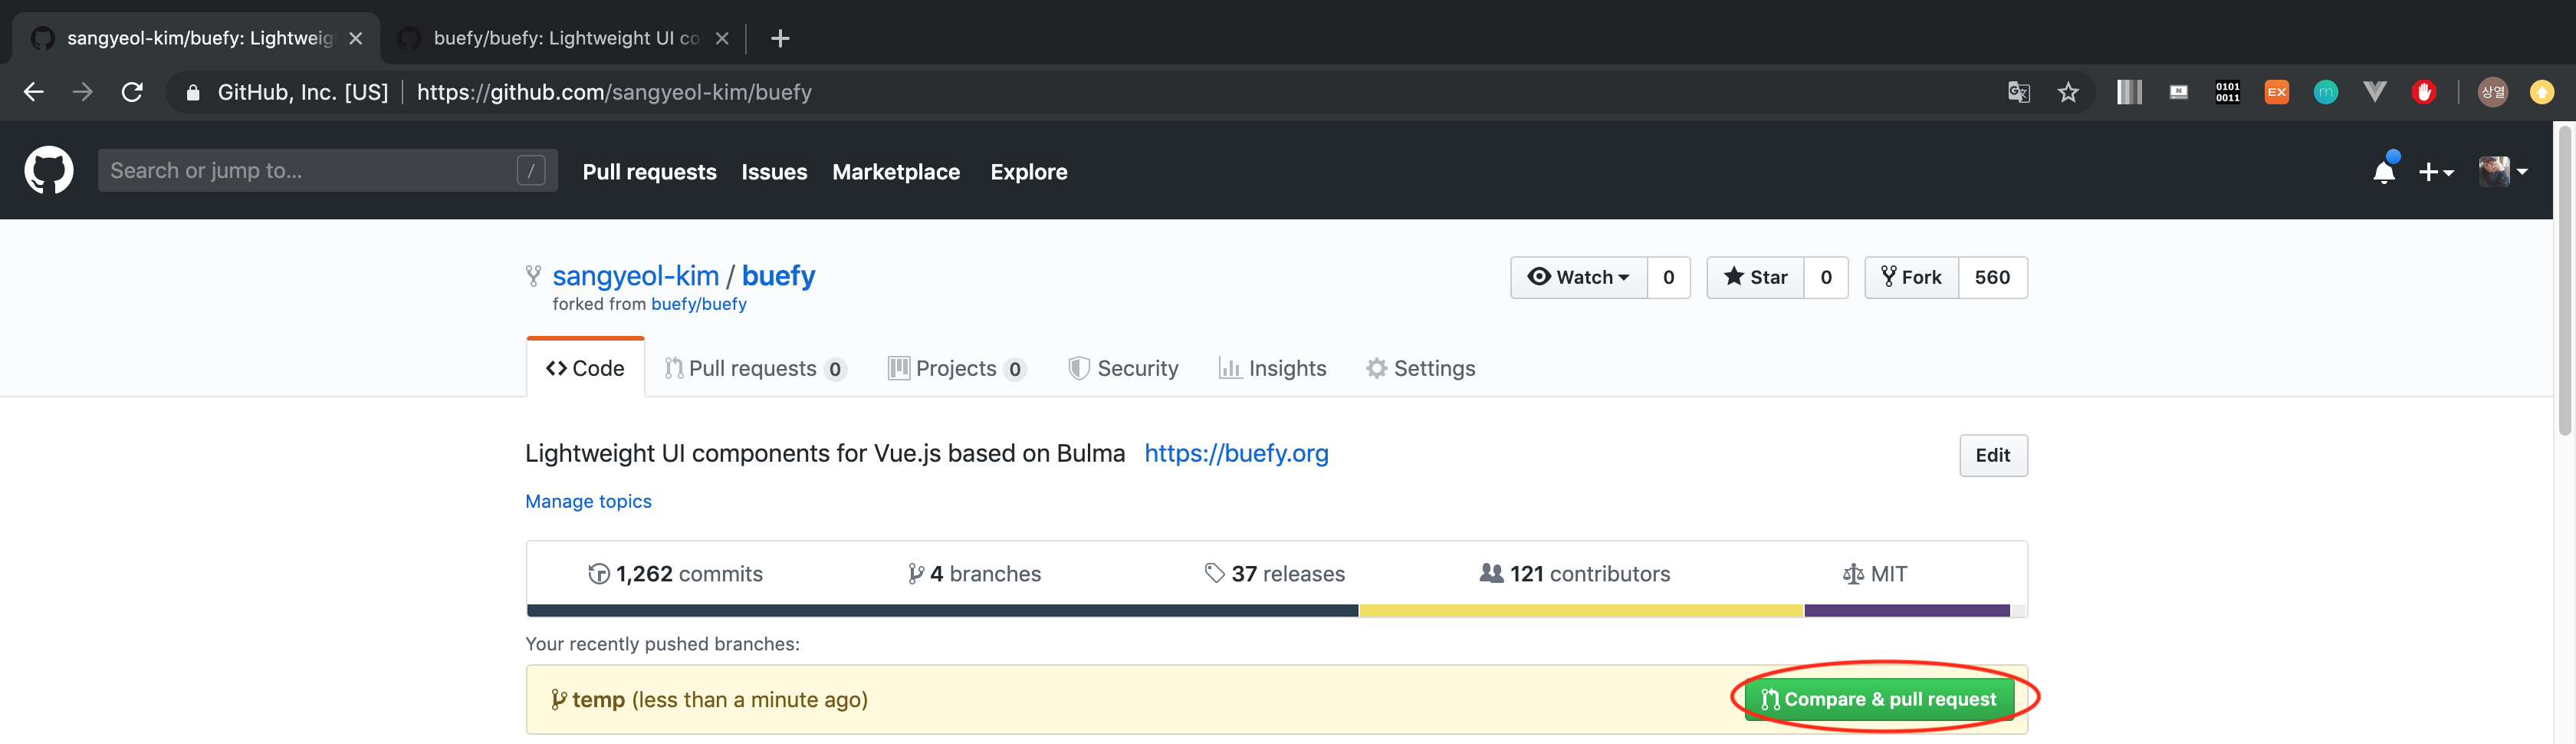The width and height of the screenshot is (2576, 744).
Task: Click the purple language bar segment
Action: [x=1907, y=610]
